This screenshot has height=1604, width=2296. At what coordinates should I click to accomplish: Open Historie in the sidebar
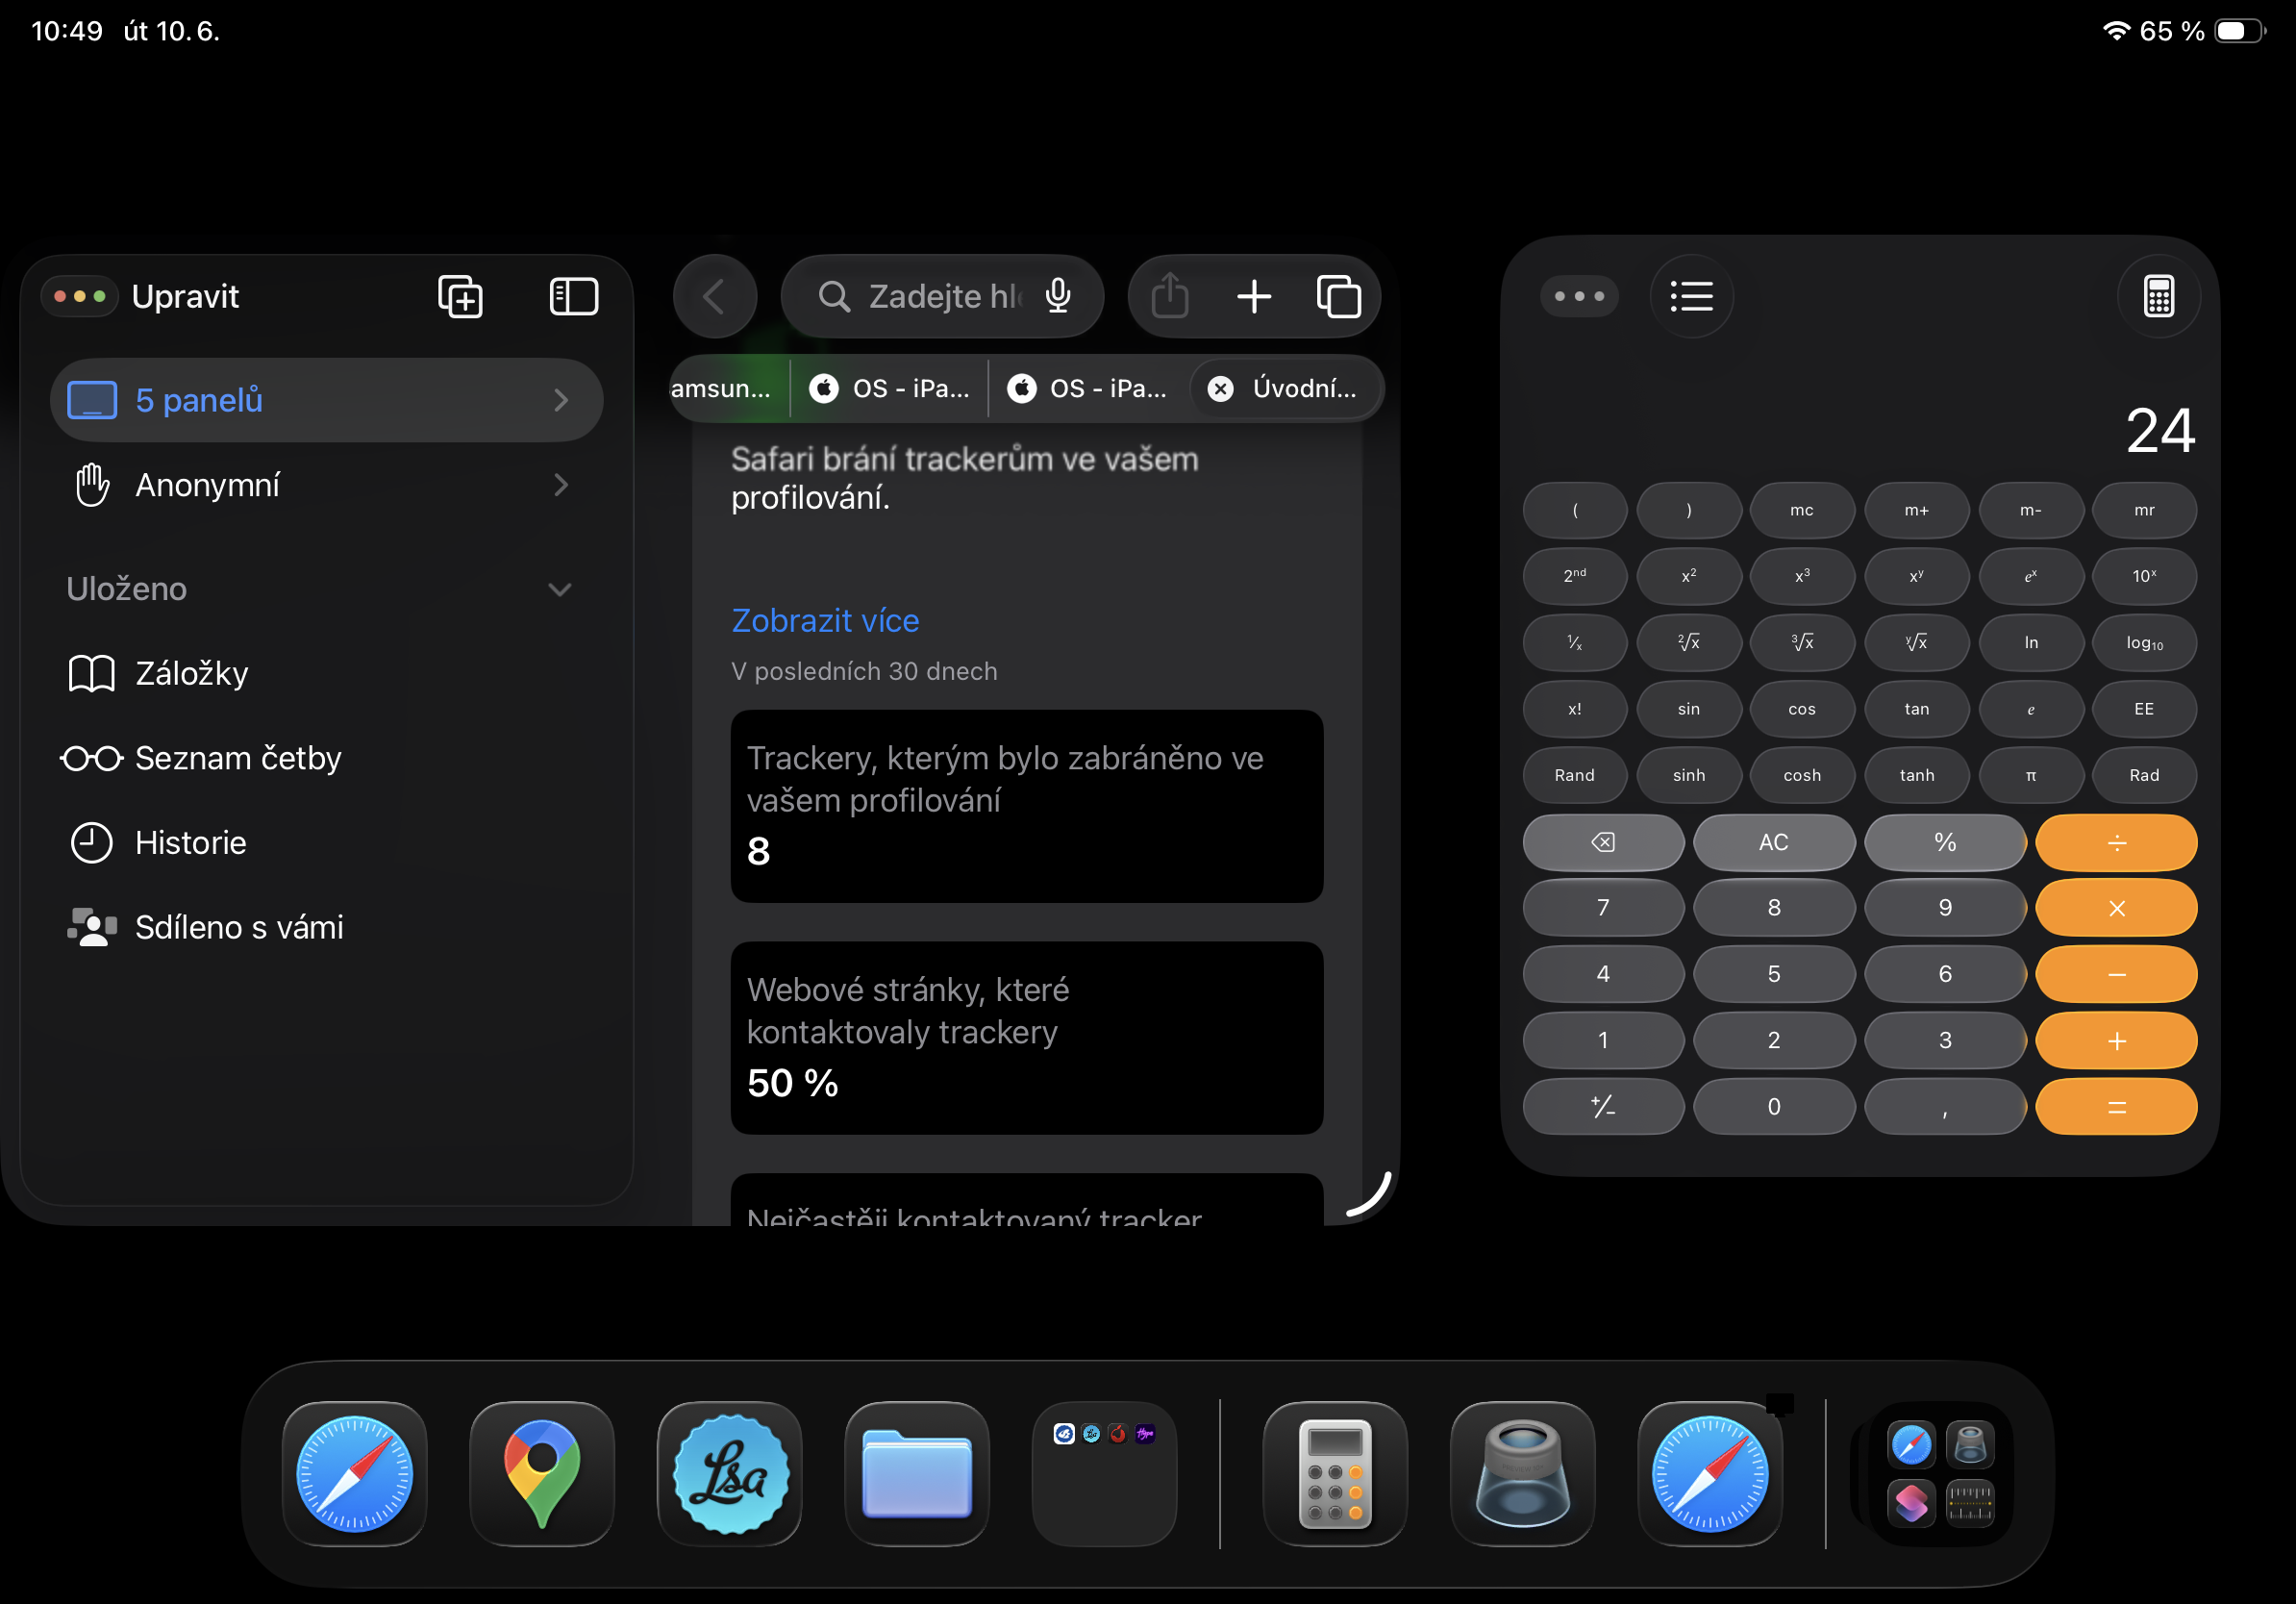(190, 843)
